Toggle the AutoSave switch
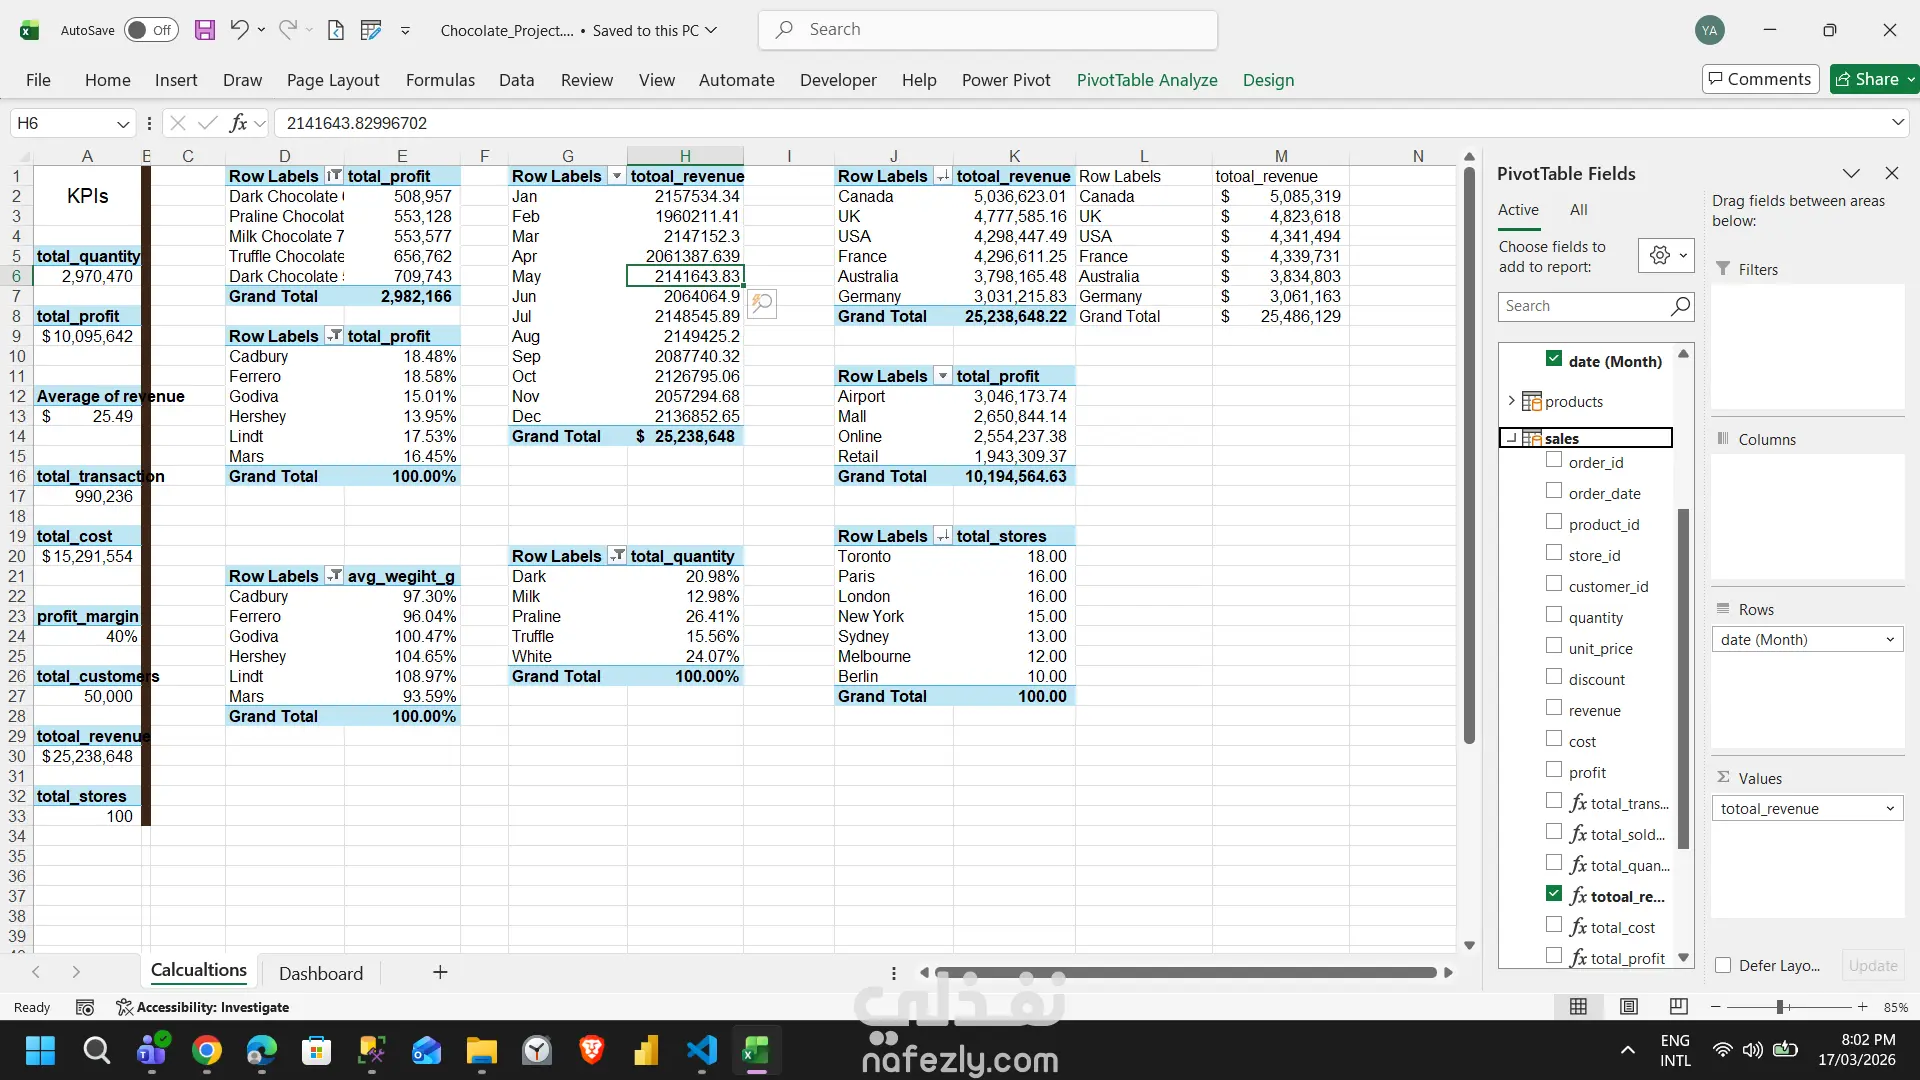This screenshot has height=1080, width=1920. 151,30
